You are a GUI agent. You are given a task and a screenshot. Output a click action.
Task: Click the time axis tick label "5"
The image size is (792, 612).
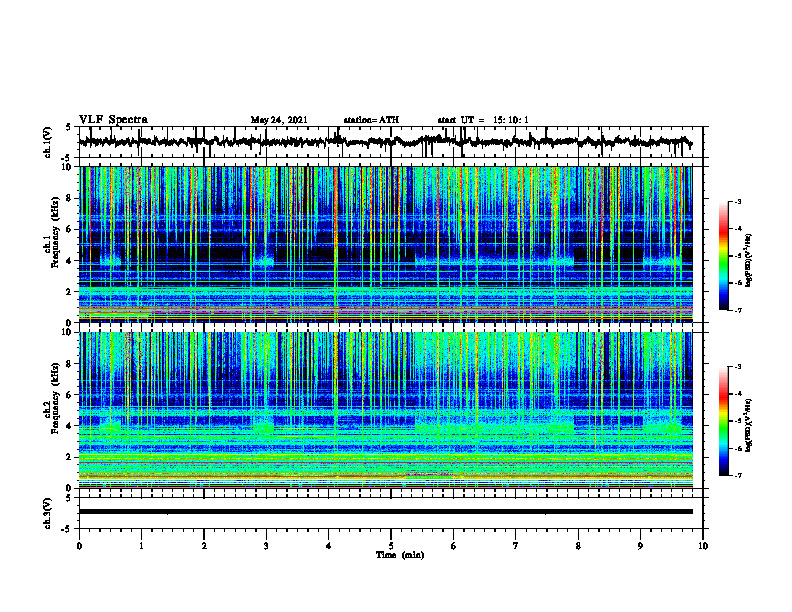coord(391,546)
